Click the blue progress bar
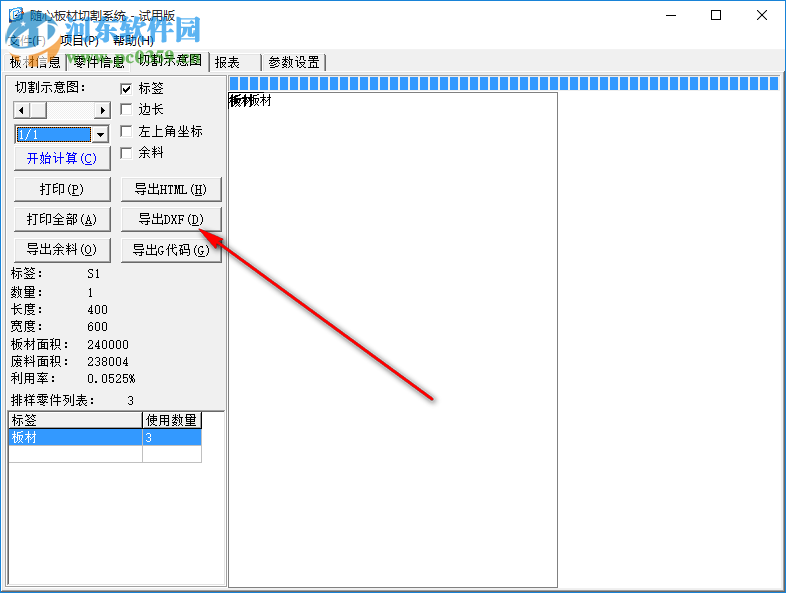The width and height of the screenshot is (786, 593). [504, 83]
